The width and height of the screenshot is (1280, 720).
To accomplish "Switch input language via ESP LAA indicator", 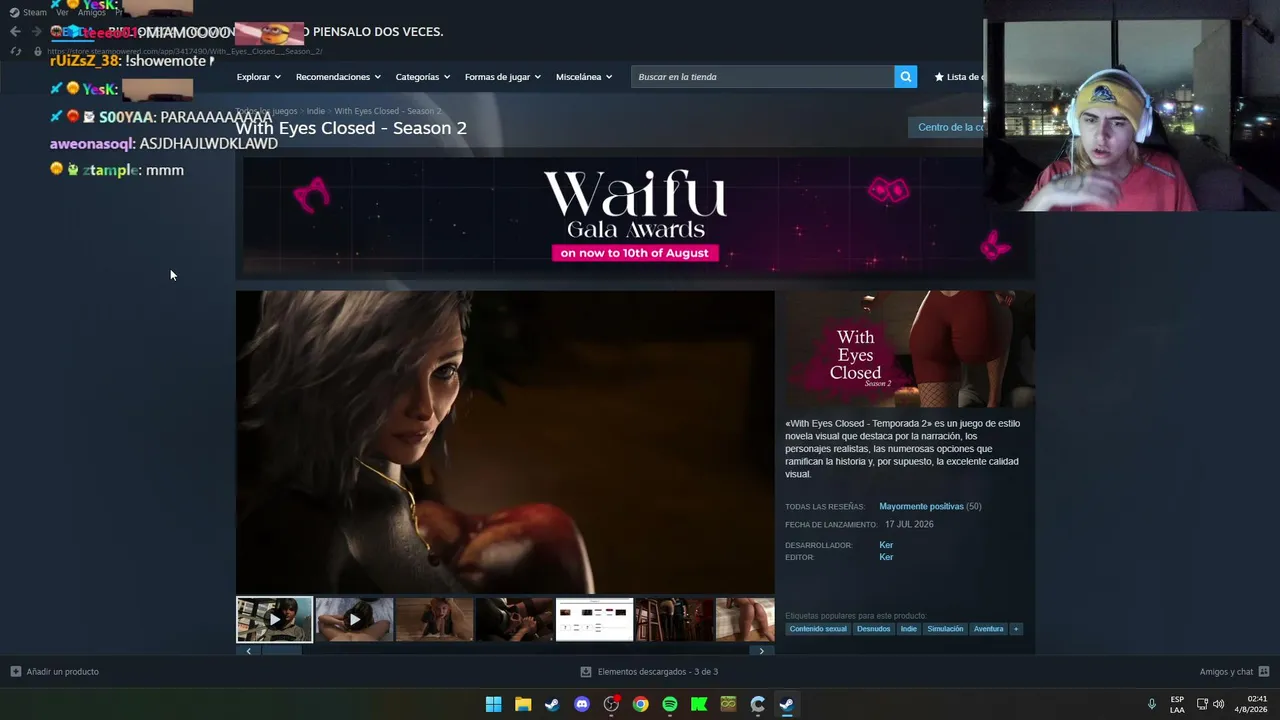I will click(1177, 704).
